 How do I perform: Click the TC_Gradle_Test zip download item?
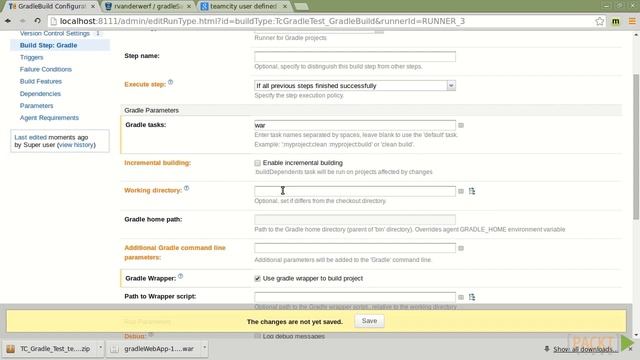coord(53,349)
